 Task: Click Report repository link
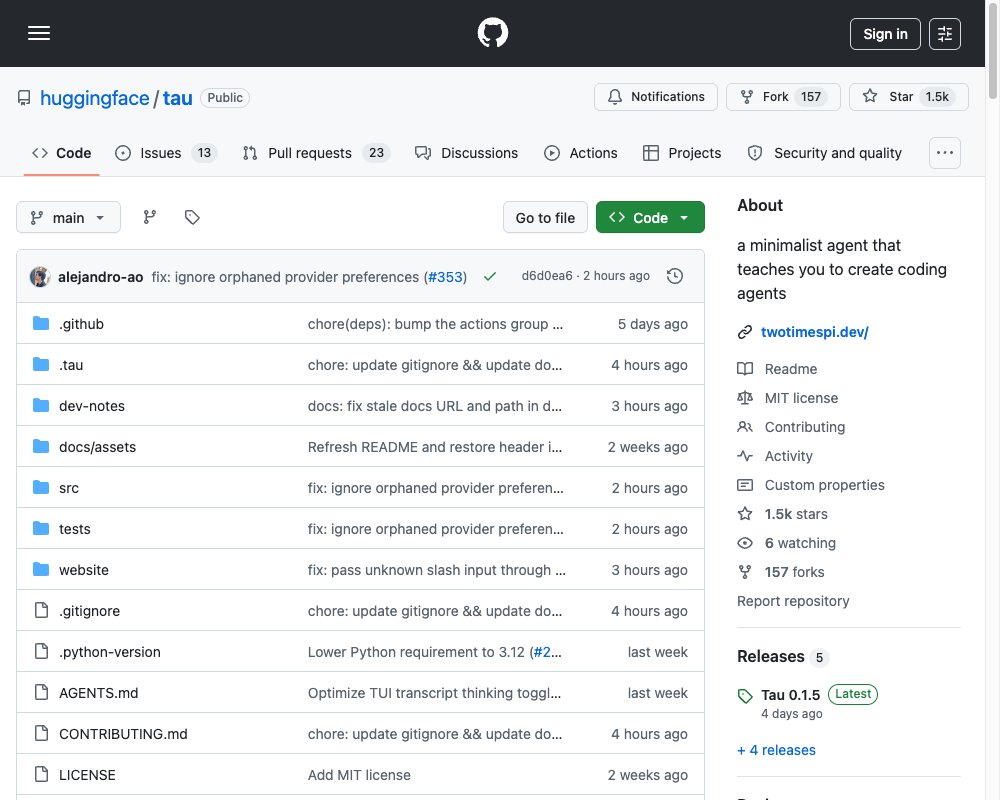(793, 601)
